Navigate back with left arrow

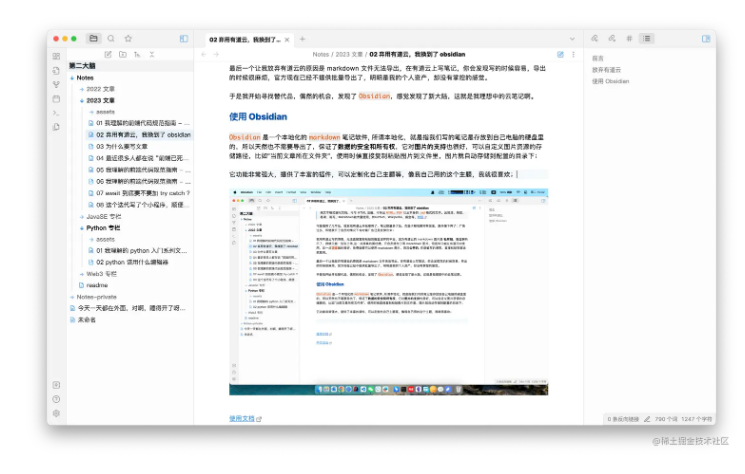tap(204, 55)
